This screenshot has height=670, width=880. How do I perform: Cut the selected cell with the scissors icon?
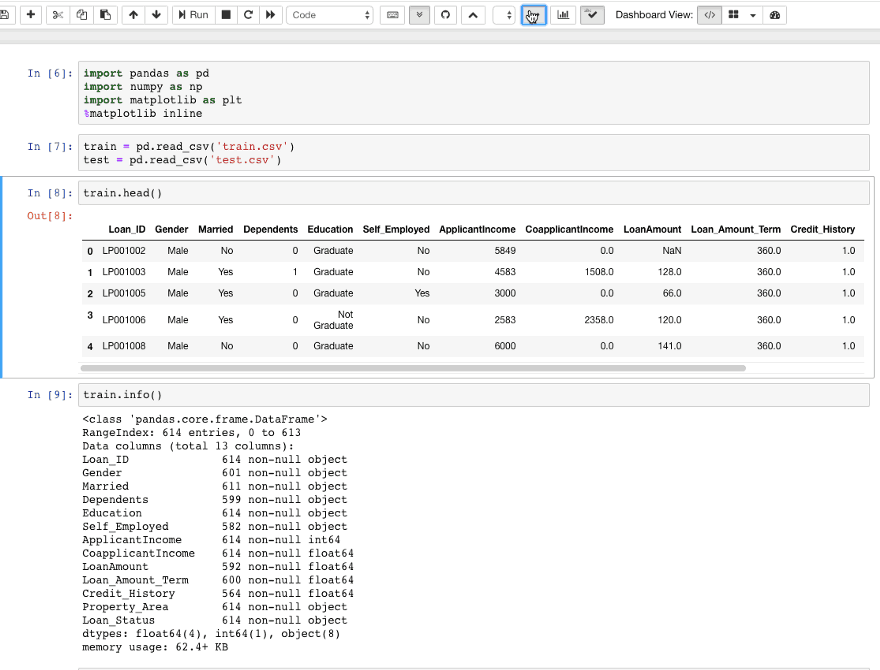(58, 15)
